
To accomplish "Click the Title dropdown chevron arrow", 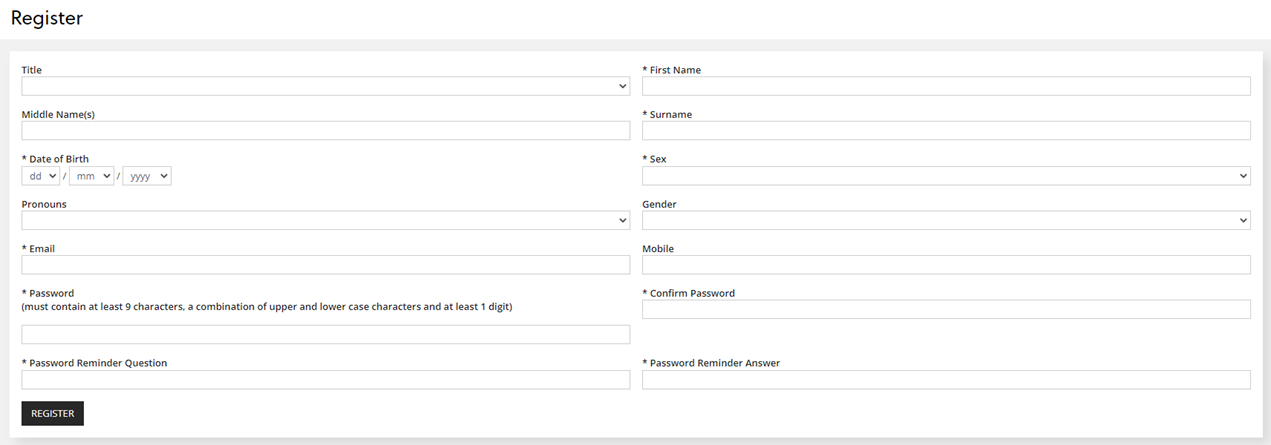I will [622, 87].
